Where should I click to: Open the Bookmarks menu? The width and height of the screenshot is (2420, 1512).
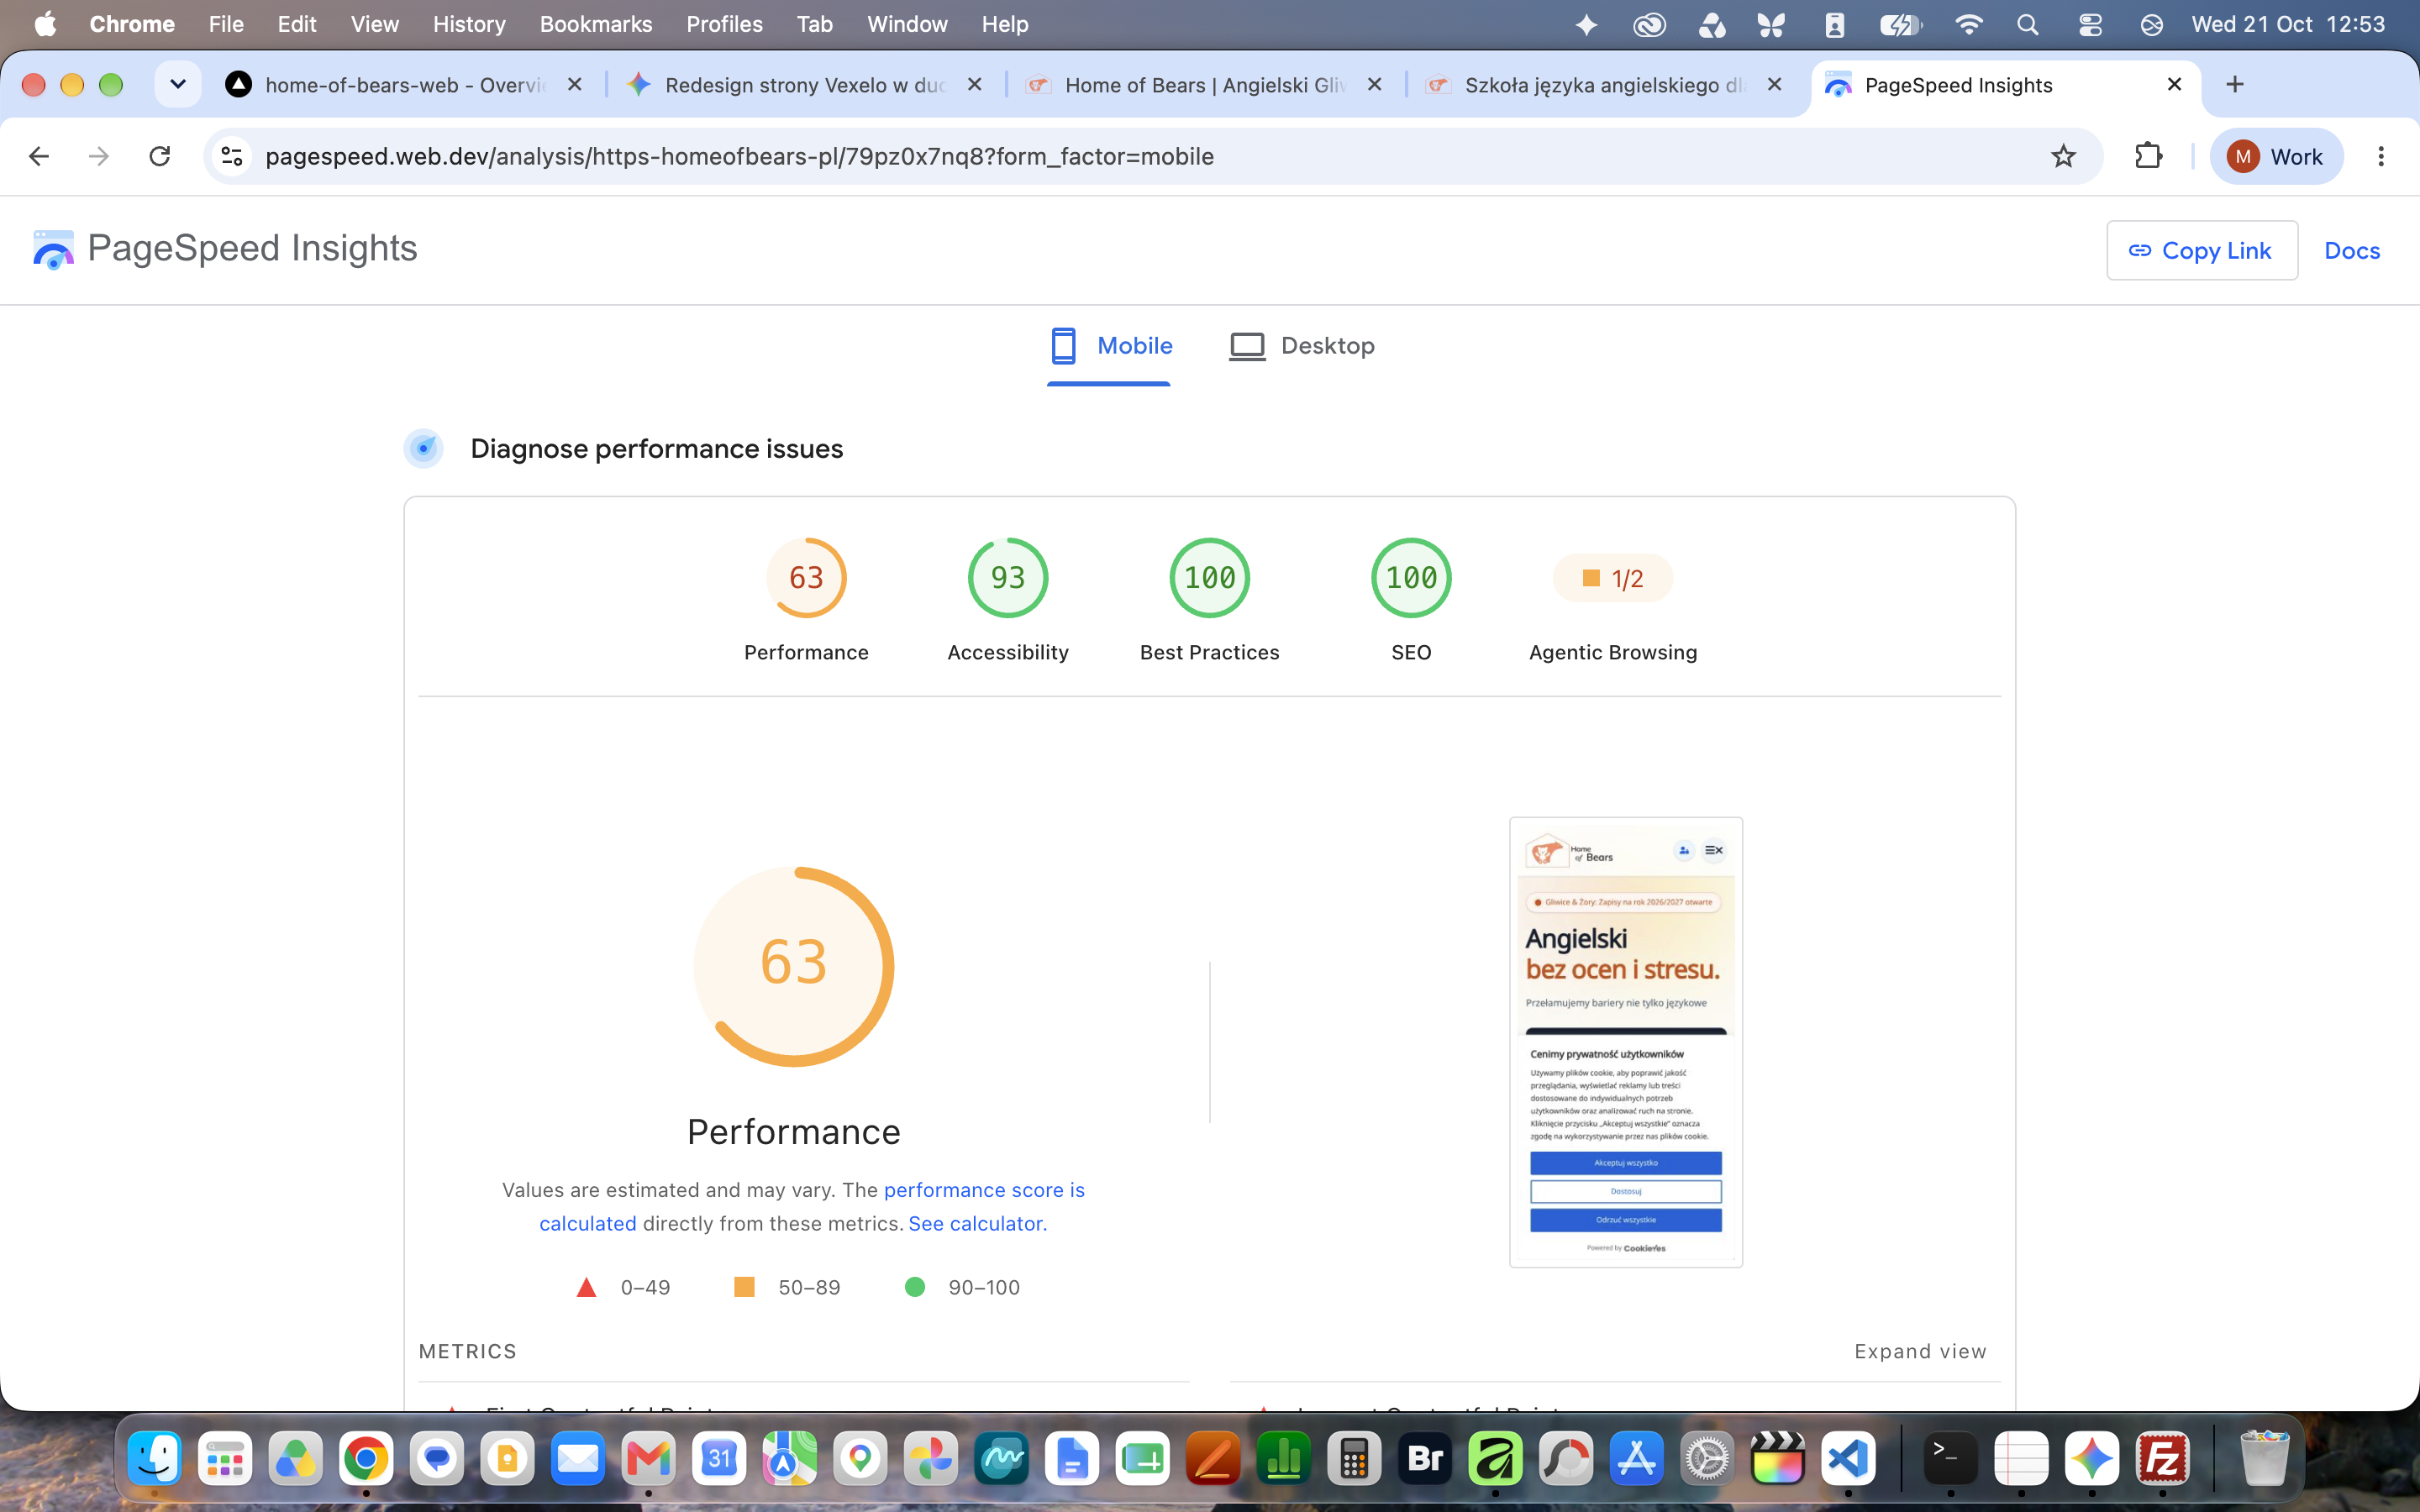[x=596, y=24]
